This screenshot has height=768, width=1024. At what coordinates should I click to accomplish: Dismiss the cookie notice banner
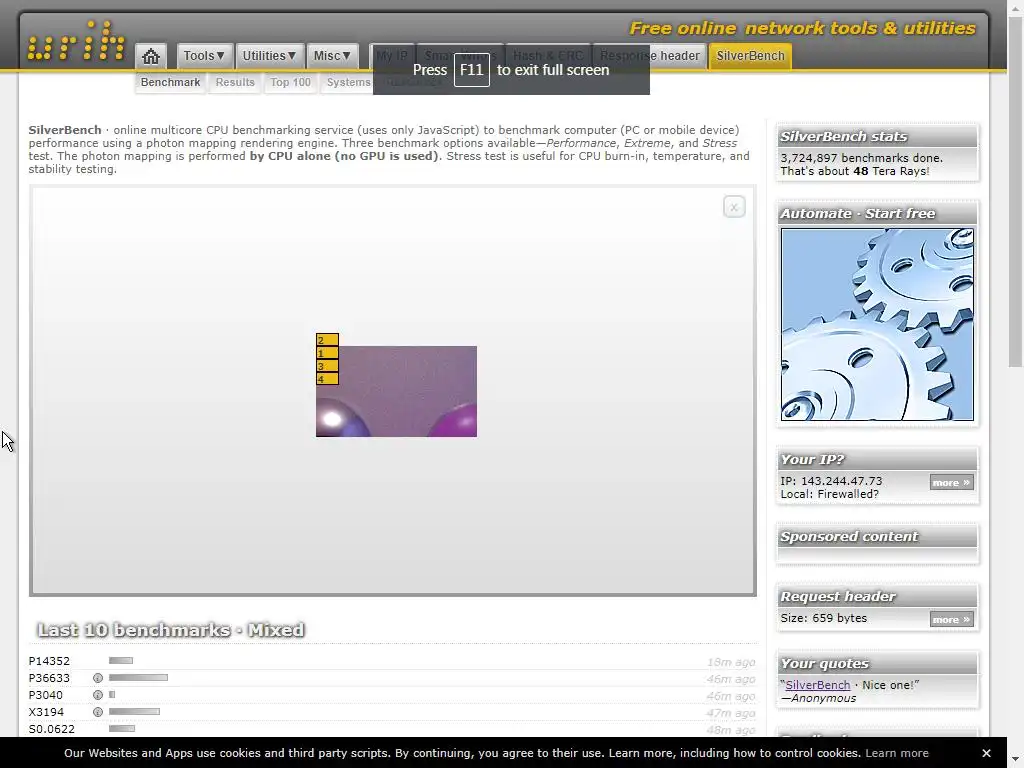coord(986,753)
